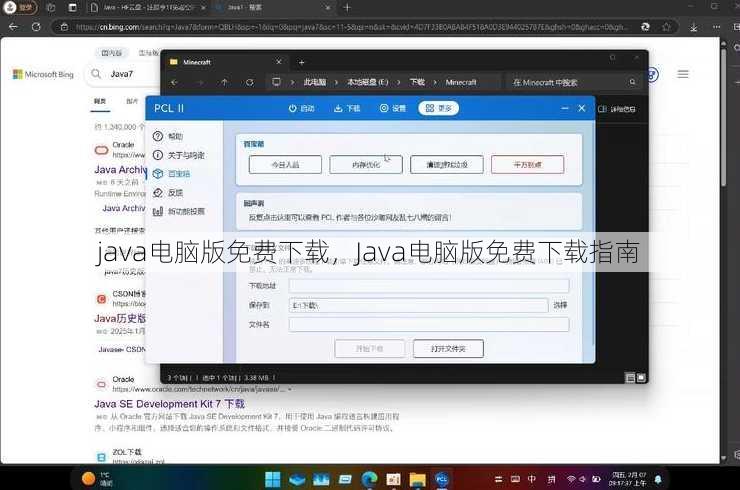740x490 pixels.
Task: Toggle Explorer details pane (详细信息)
Action: point(616,109)
